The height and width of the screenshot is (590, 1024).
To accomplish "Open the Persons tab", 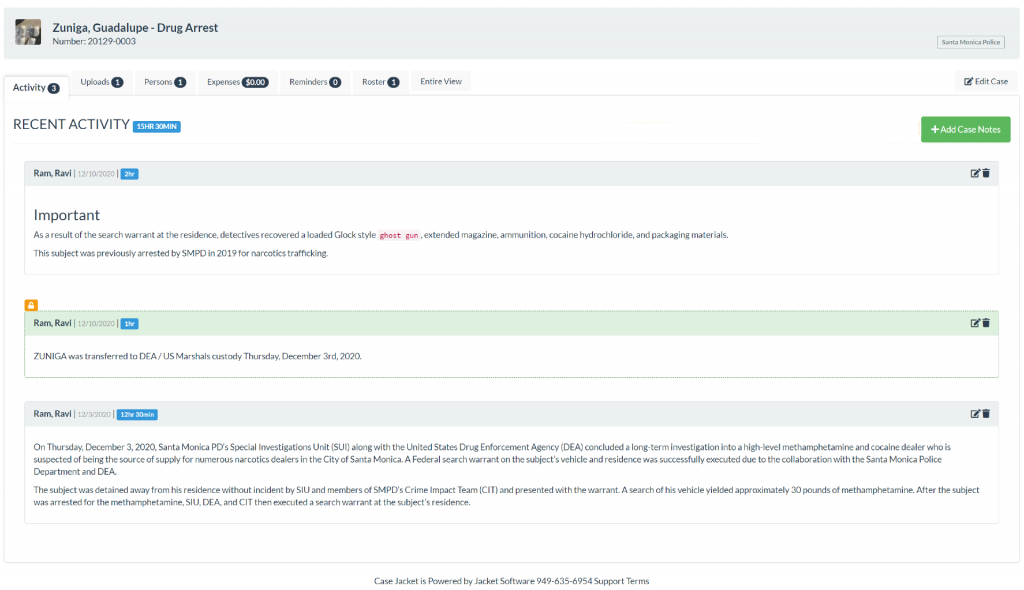I will (x=165, y=82).
